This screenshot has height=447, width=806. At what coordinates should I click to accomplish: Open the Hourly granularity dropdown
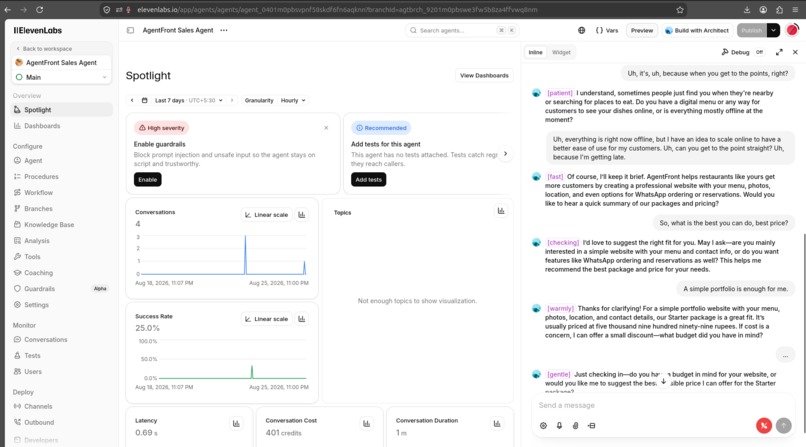(x=293, y=100)
